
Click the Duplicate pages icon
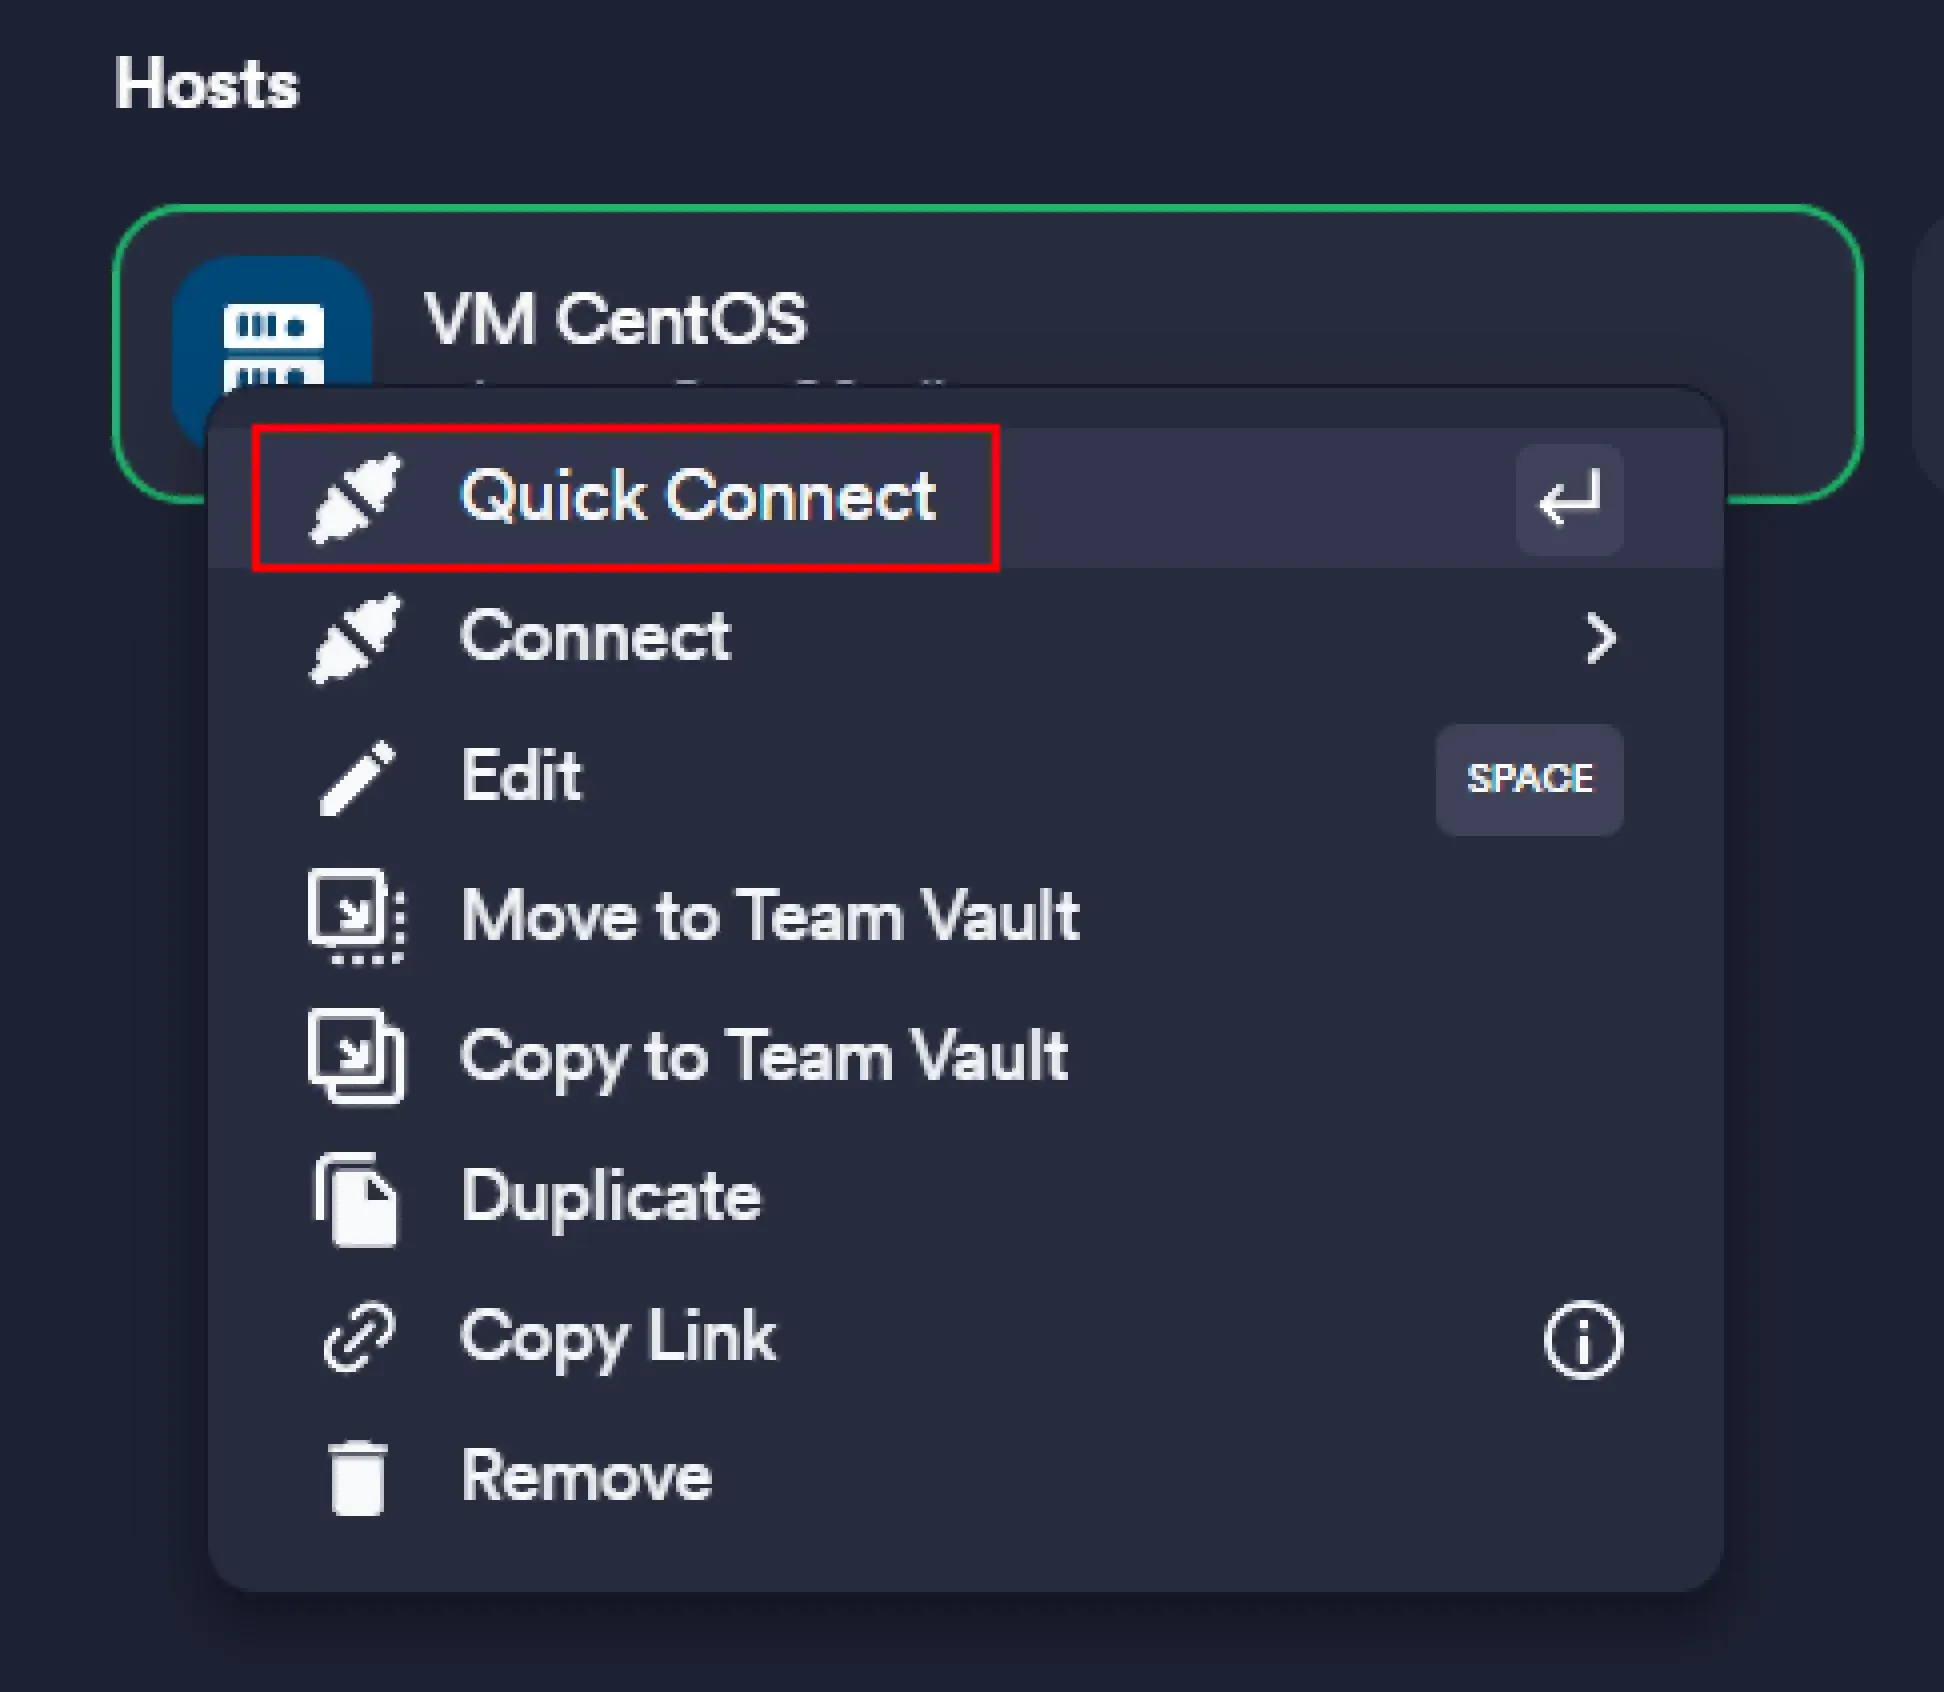click(357, 1198)
